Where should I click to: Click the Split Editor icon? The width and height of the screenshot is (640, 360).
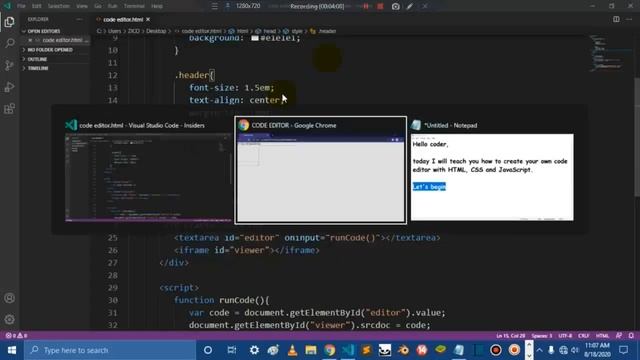[x=616, y=19]
